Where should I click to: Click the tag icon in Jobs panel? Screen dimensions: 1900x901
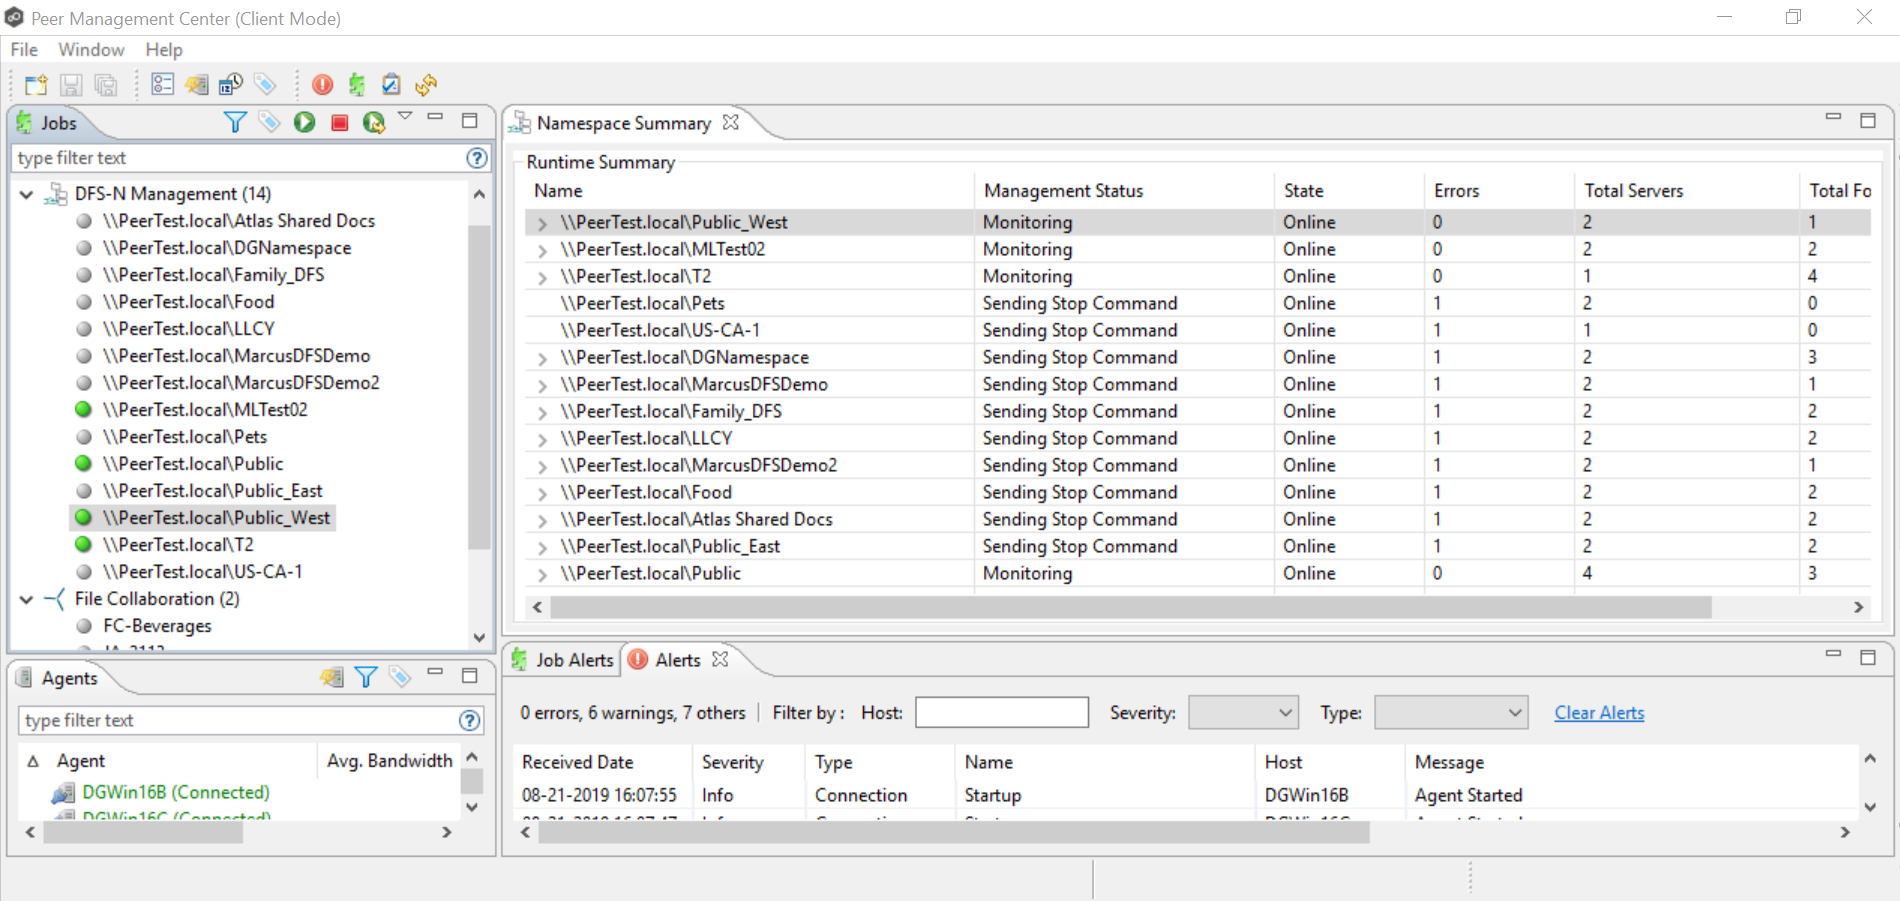click(x=269, y=122)
